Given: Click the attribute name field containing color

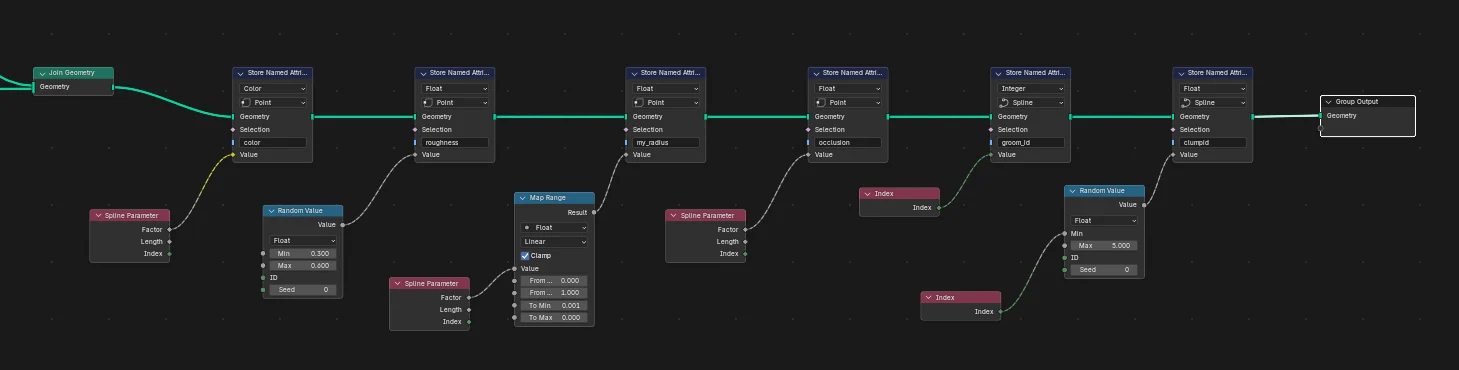Looking at the screenshot, I should tap(273, 142).
